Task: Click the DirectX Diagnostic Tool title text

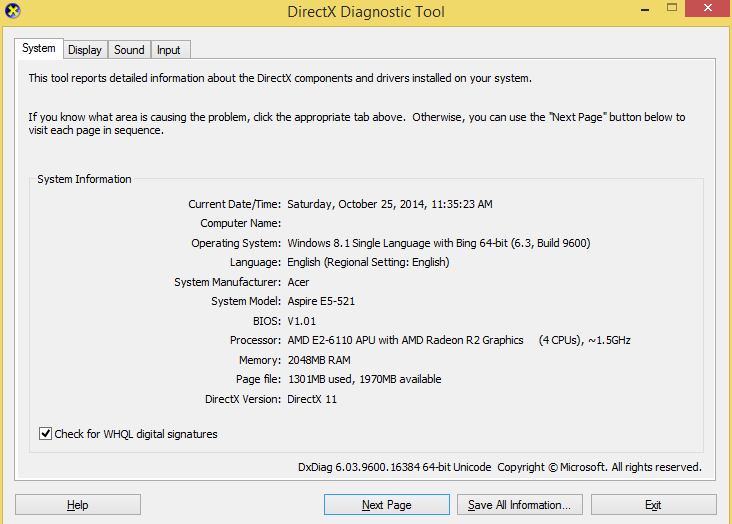Action: tap(366, 12)
